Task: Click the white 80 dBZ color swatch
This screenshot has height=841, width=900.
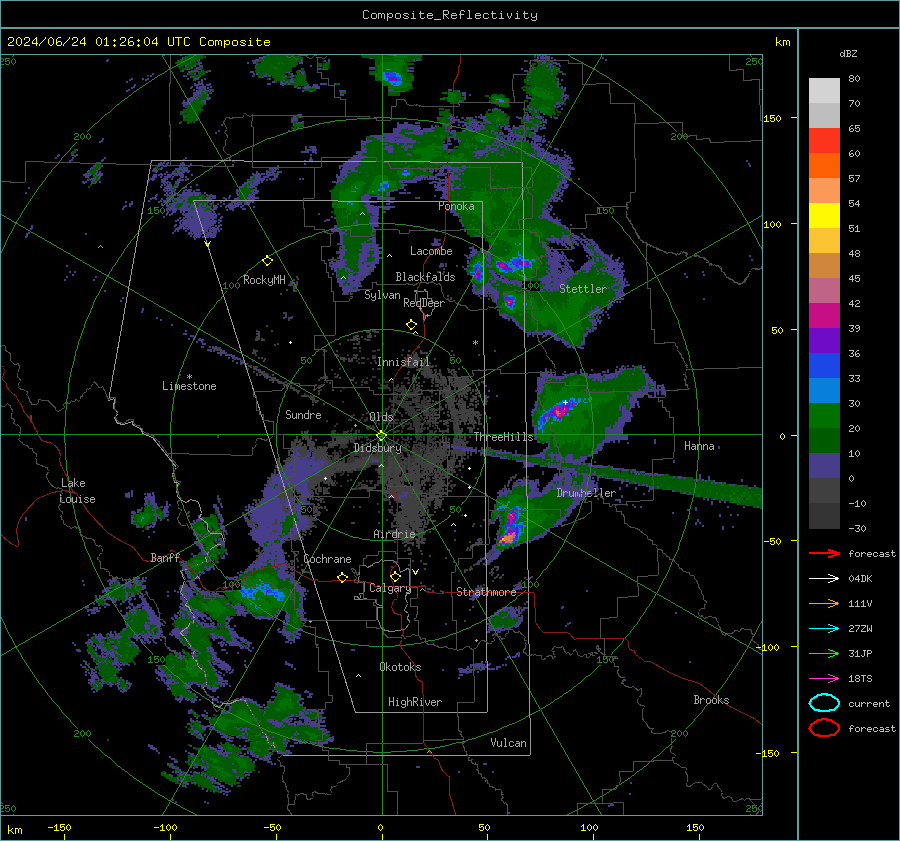Action: 824,90
